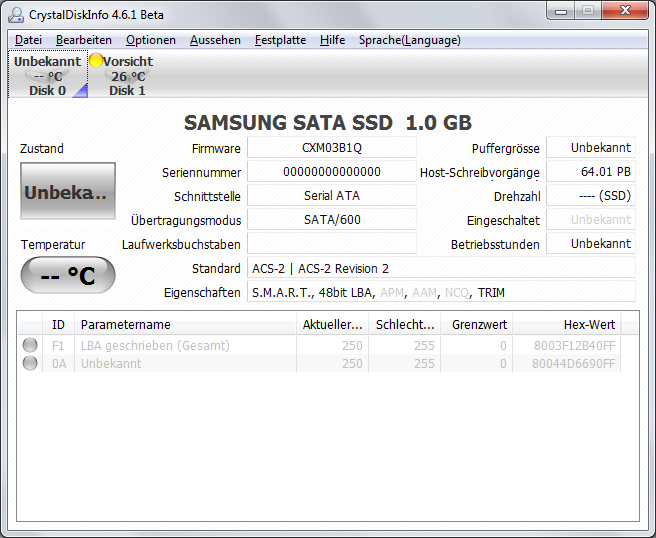Click the temperature -- °C button
The height and width of the screenshot is (538, 656).
(x=68, y=275)
